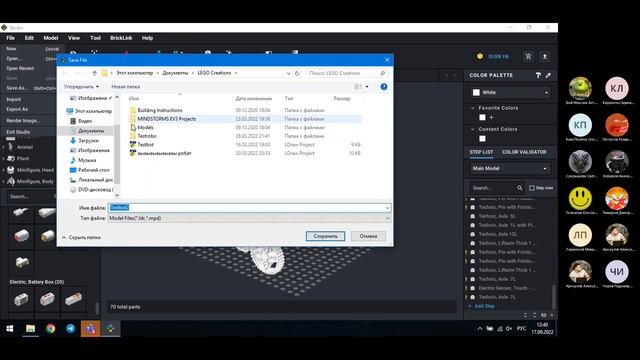Click the magnifier icon in step list search
Image resolution: width=640 pixels, height=360 pixels.
(x=520, y=188)
